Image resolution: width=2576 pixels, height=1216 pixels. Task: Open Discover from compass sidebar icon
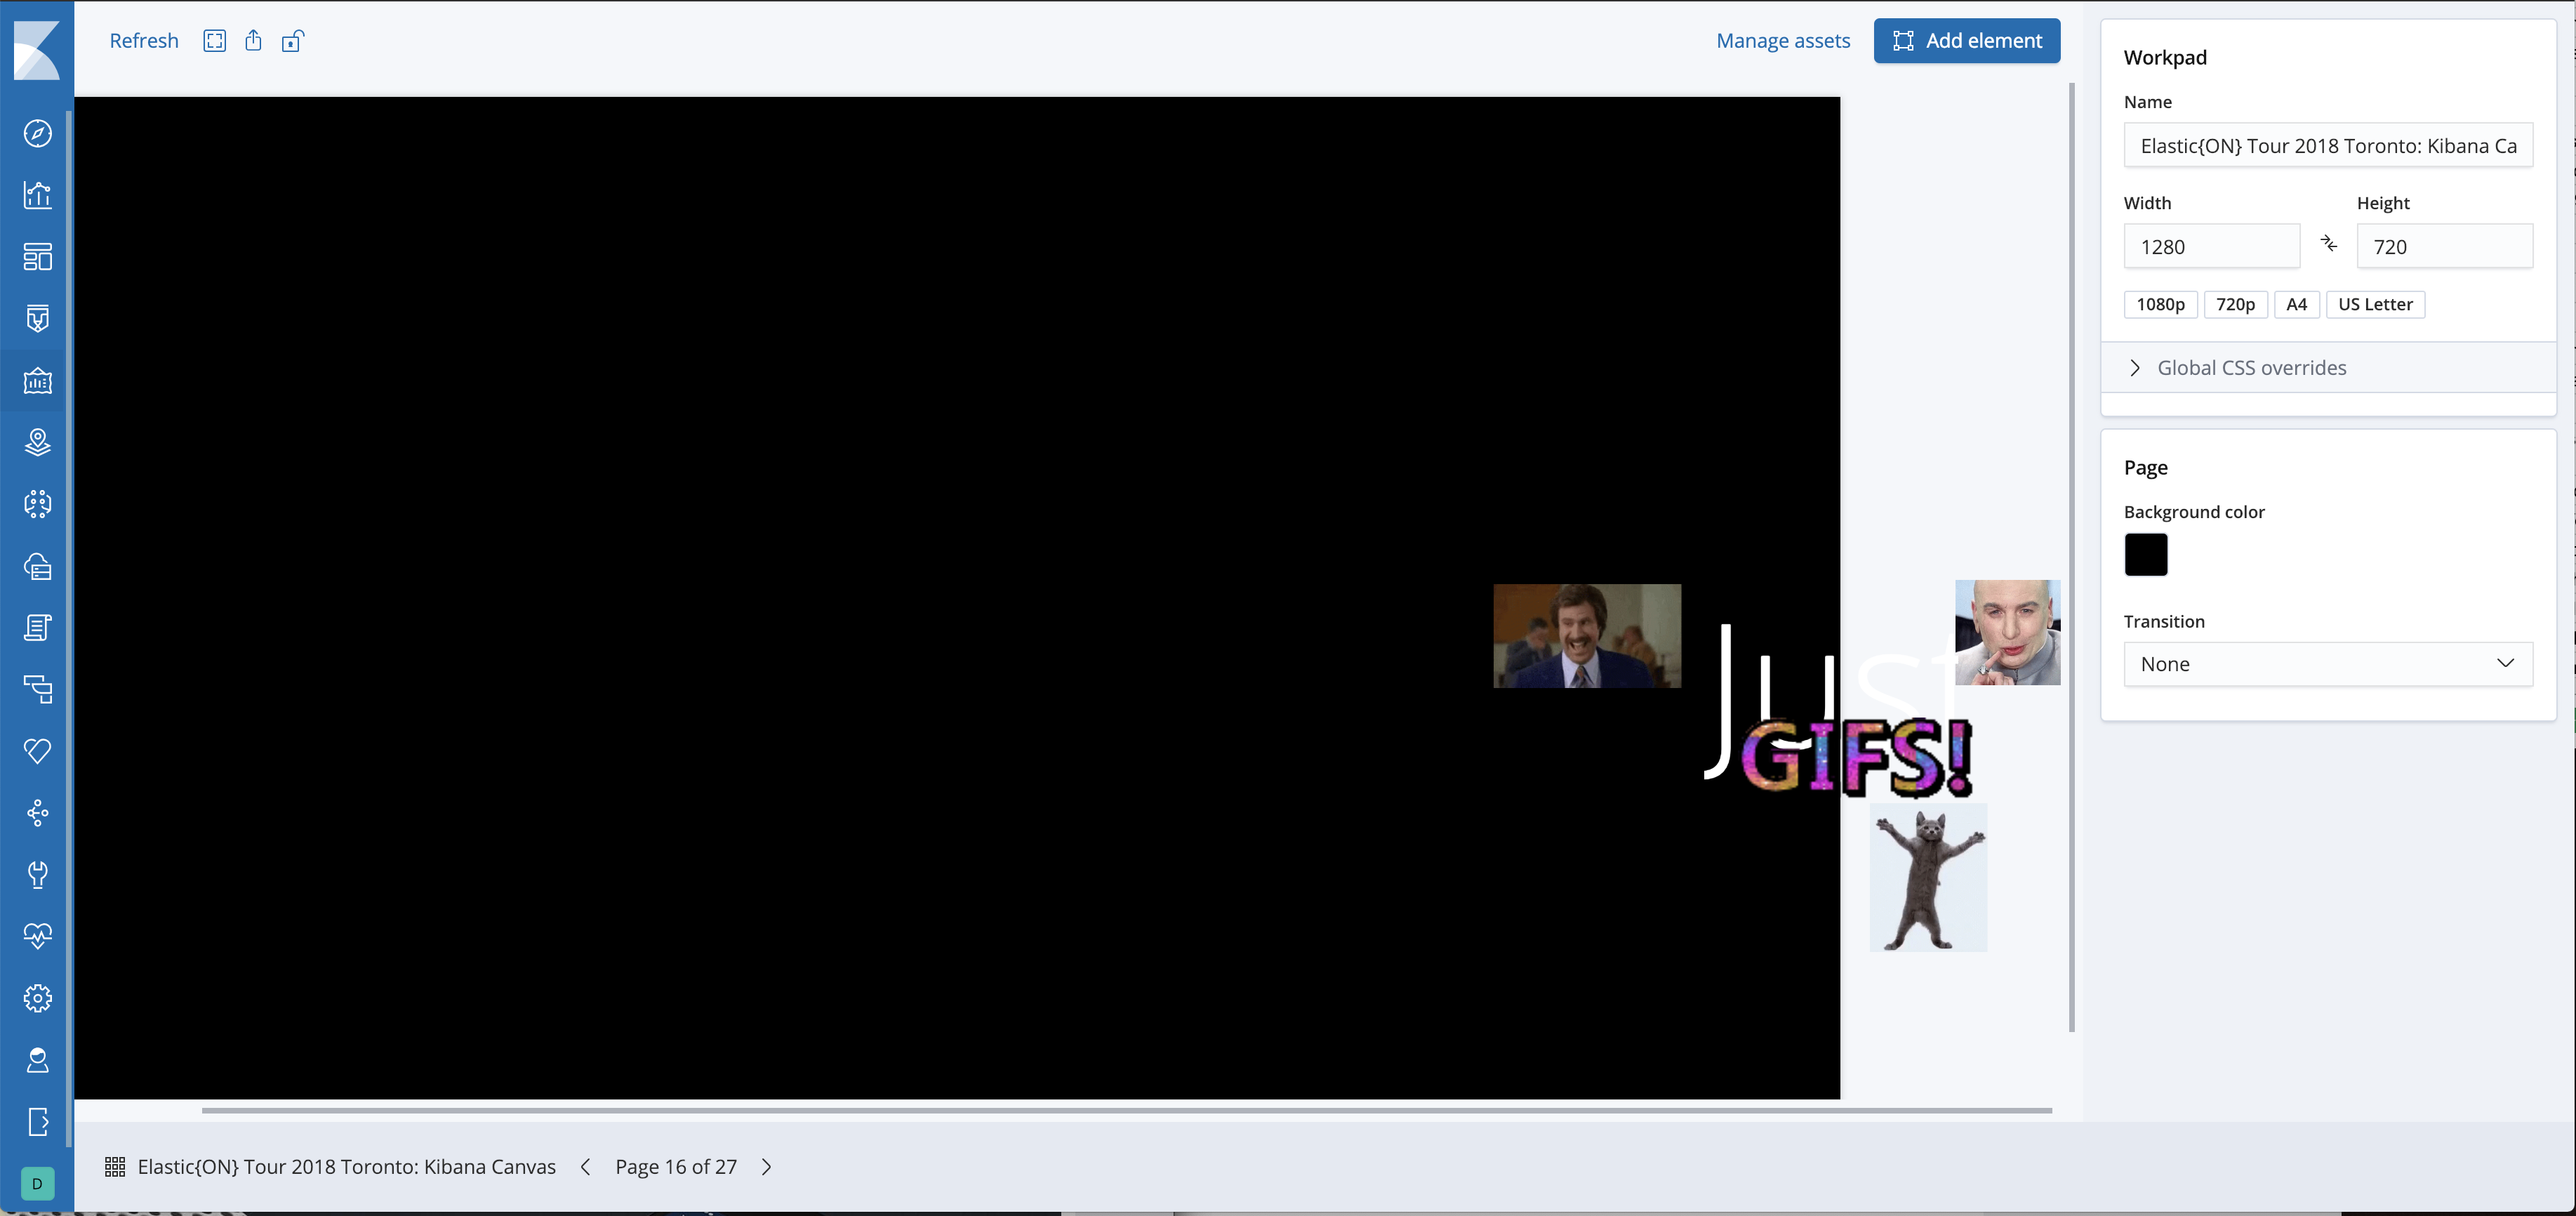point(37,133)
